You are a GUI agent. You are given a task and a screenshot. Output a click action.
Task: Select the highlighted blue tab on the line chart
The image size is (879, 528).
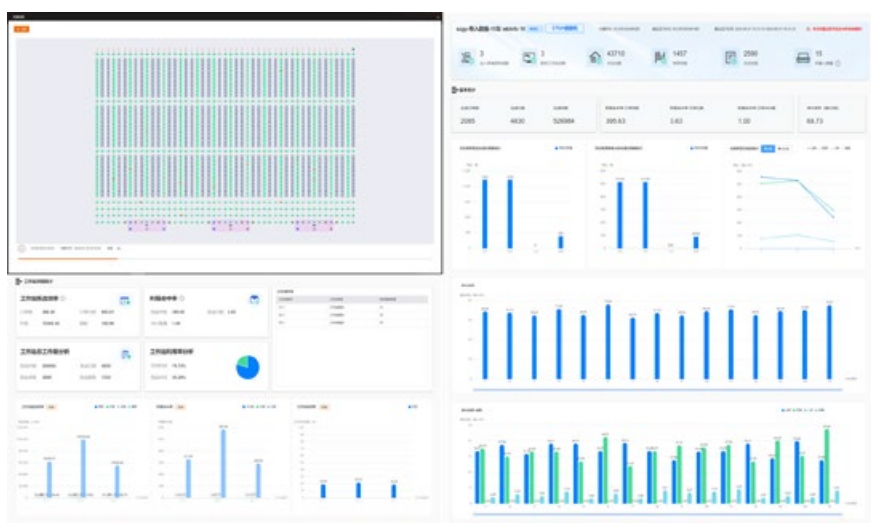(767, 148)
